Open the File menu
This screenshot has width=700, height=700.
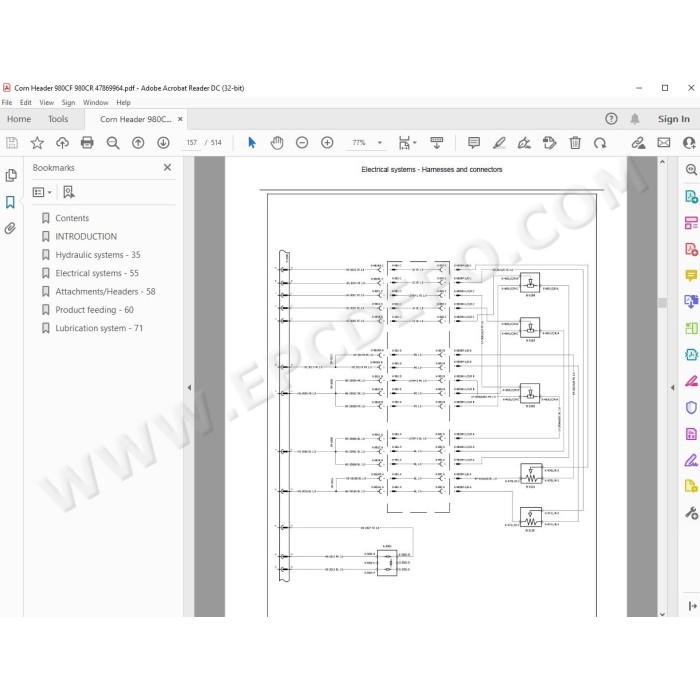[7, 102]
